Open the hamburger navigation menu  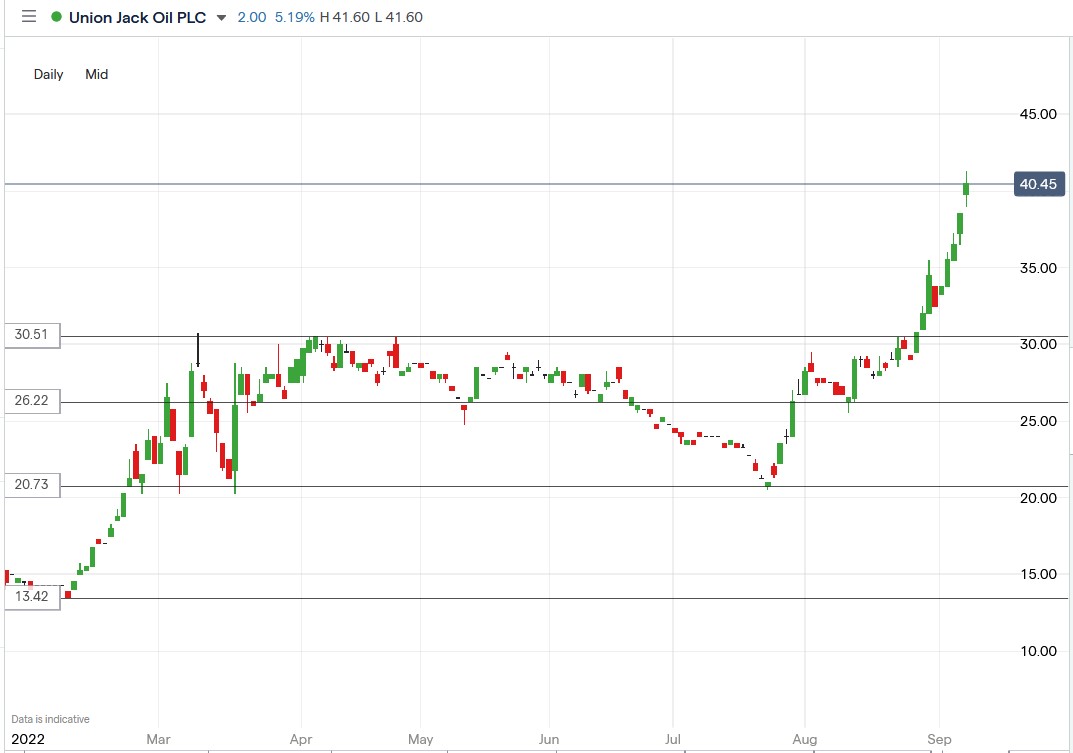[28, 16]
